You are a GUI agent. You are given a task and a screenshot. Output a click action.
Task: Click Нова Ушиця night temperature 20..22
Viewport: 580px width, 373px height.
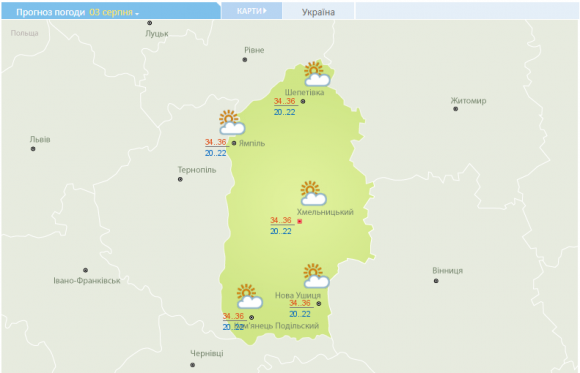click(300, 314)
